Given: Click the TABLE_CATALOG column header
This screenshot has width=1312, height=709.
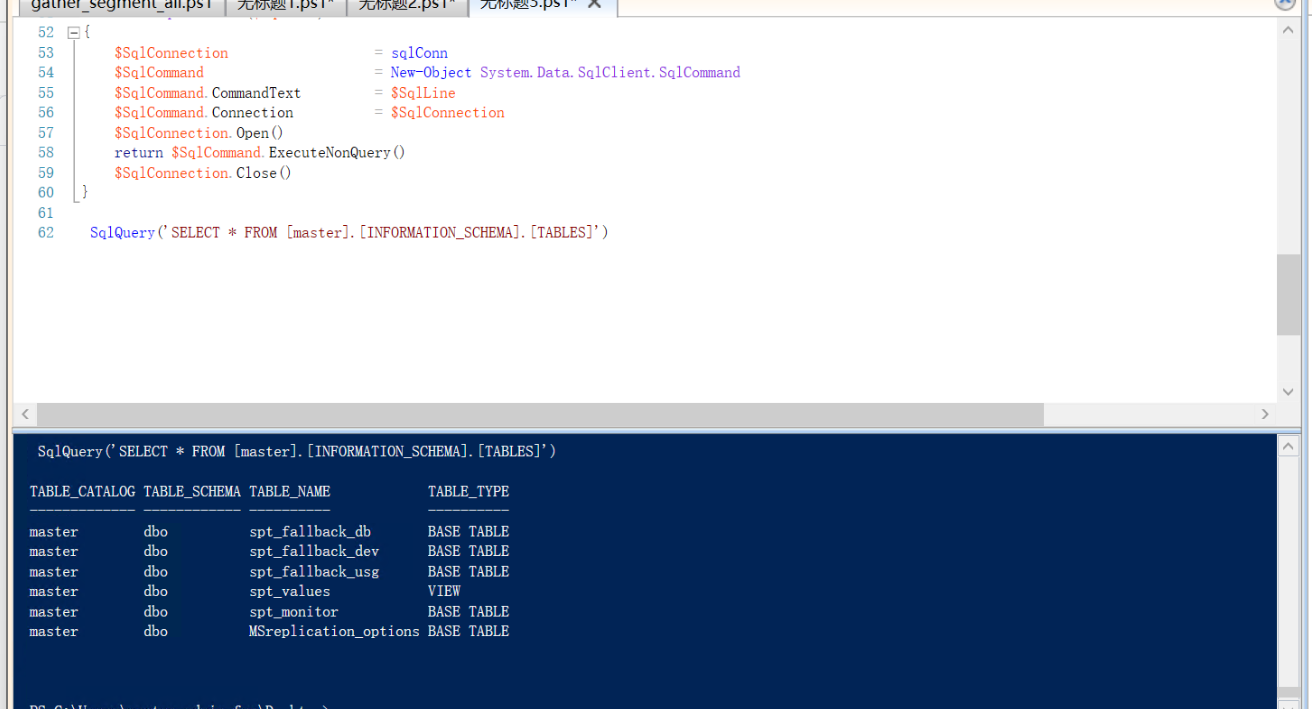Looking at the screenshot, I should (x=82, y=492).
